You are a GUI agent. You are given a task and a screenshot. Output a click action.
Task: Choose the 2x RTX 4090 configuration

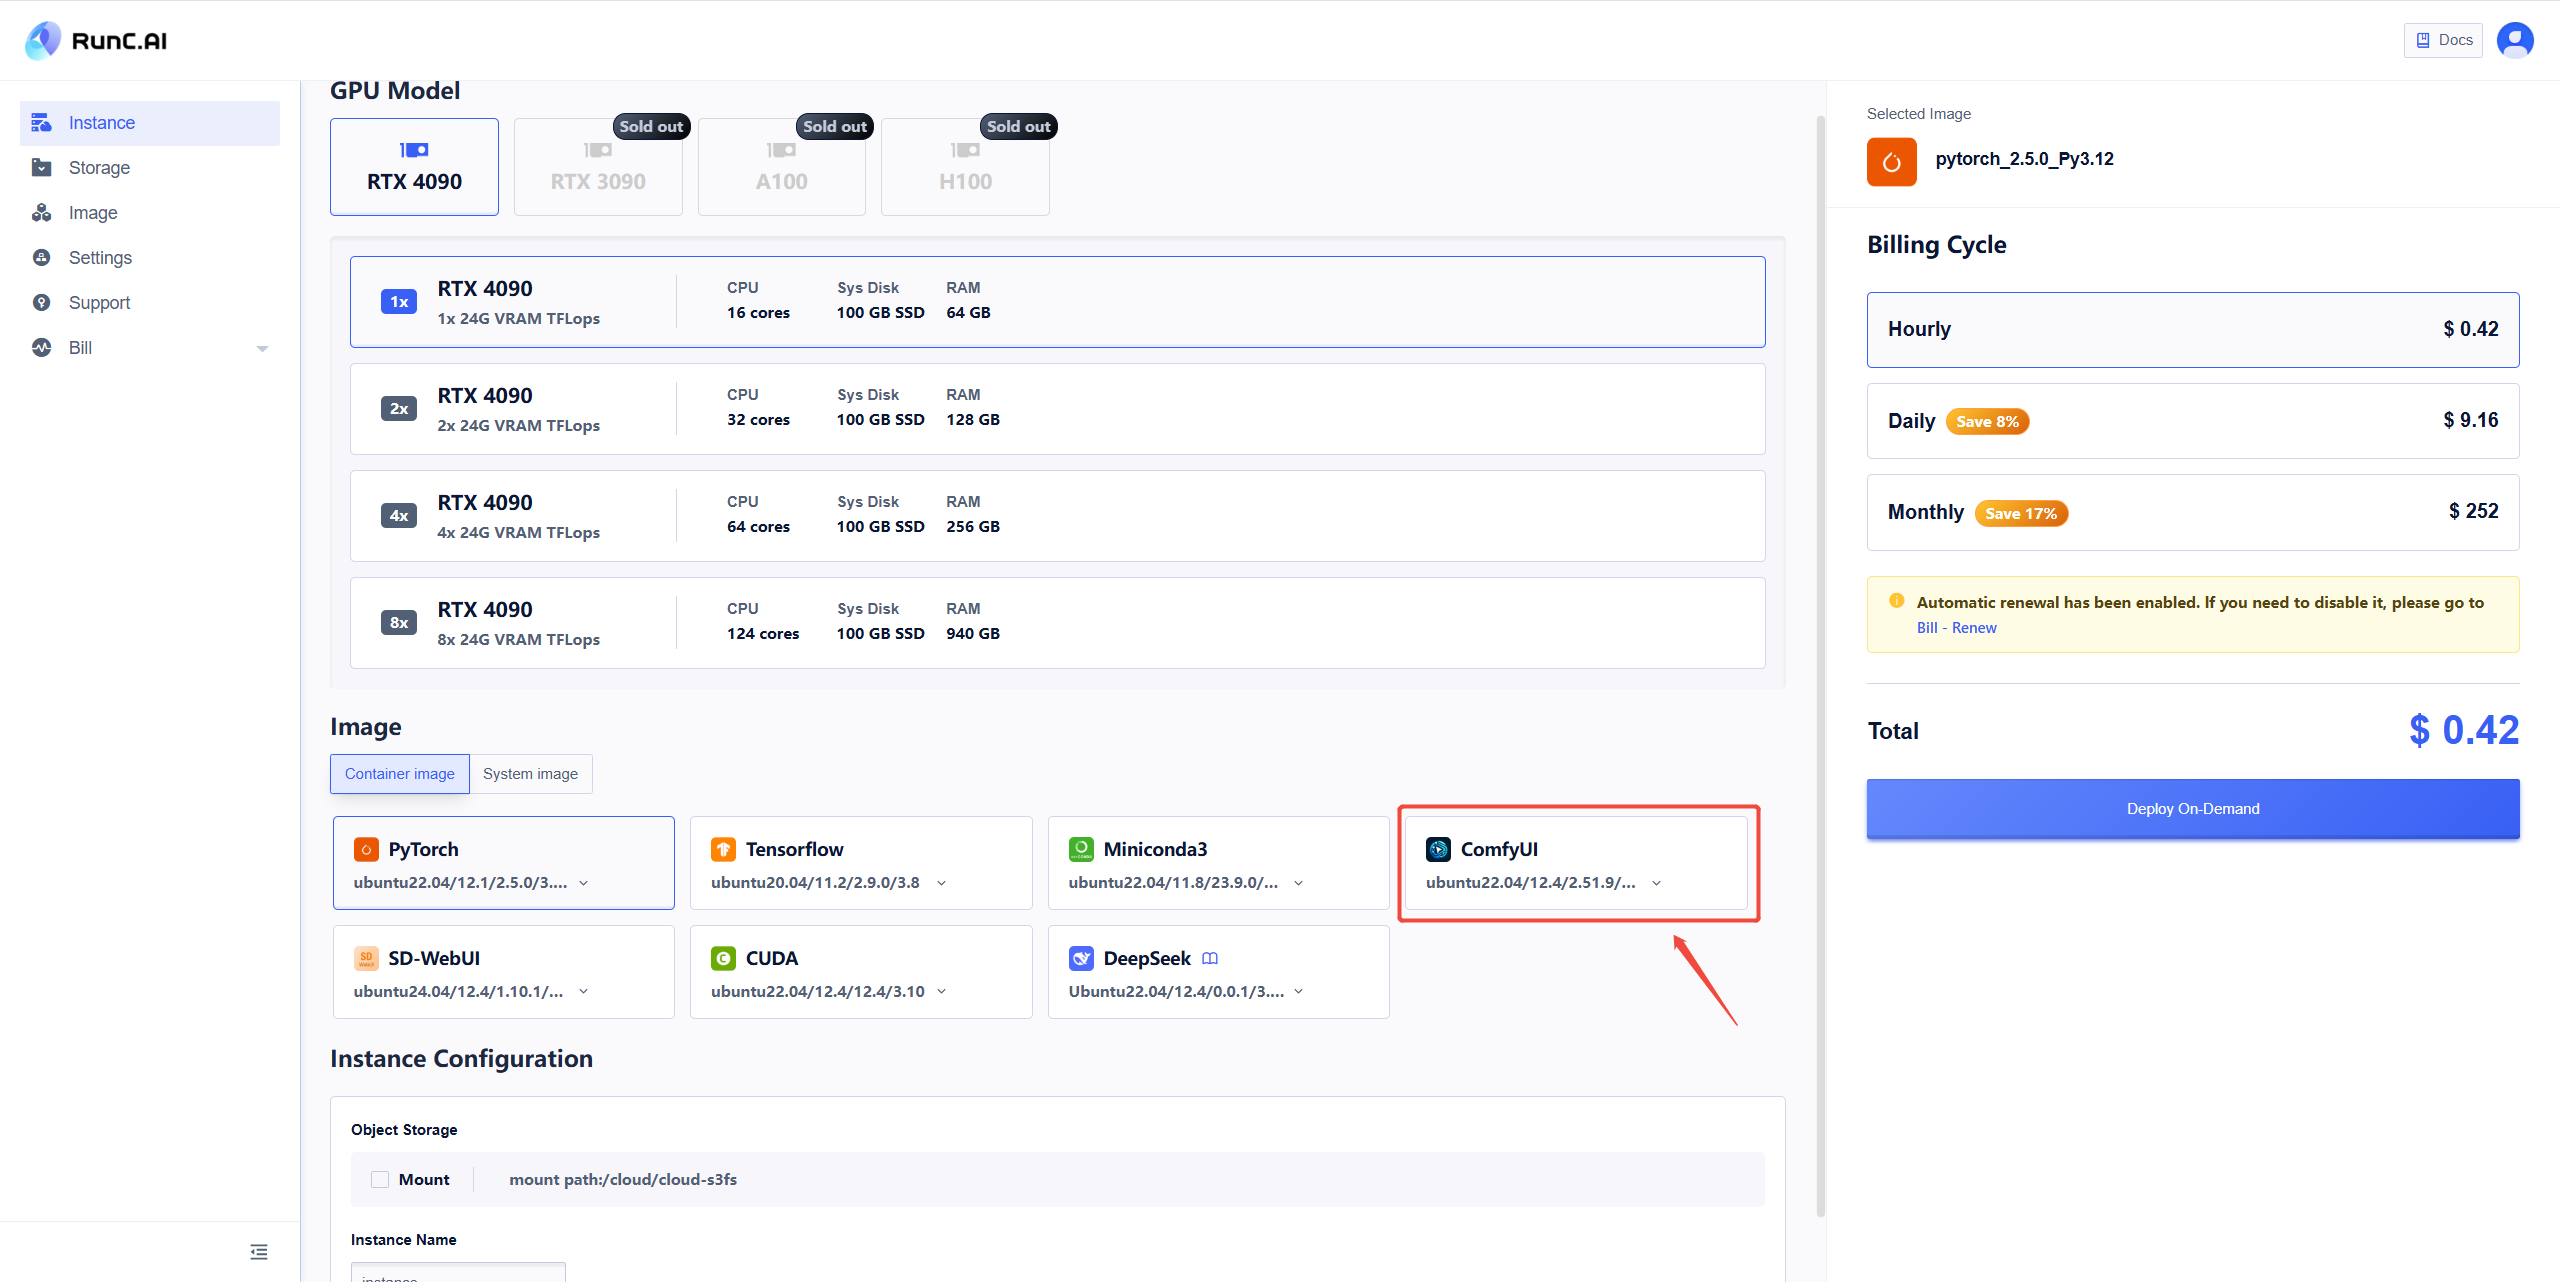pyautogui.click(x=1057, y=409)
